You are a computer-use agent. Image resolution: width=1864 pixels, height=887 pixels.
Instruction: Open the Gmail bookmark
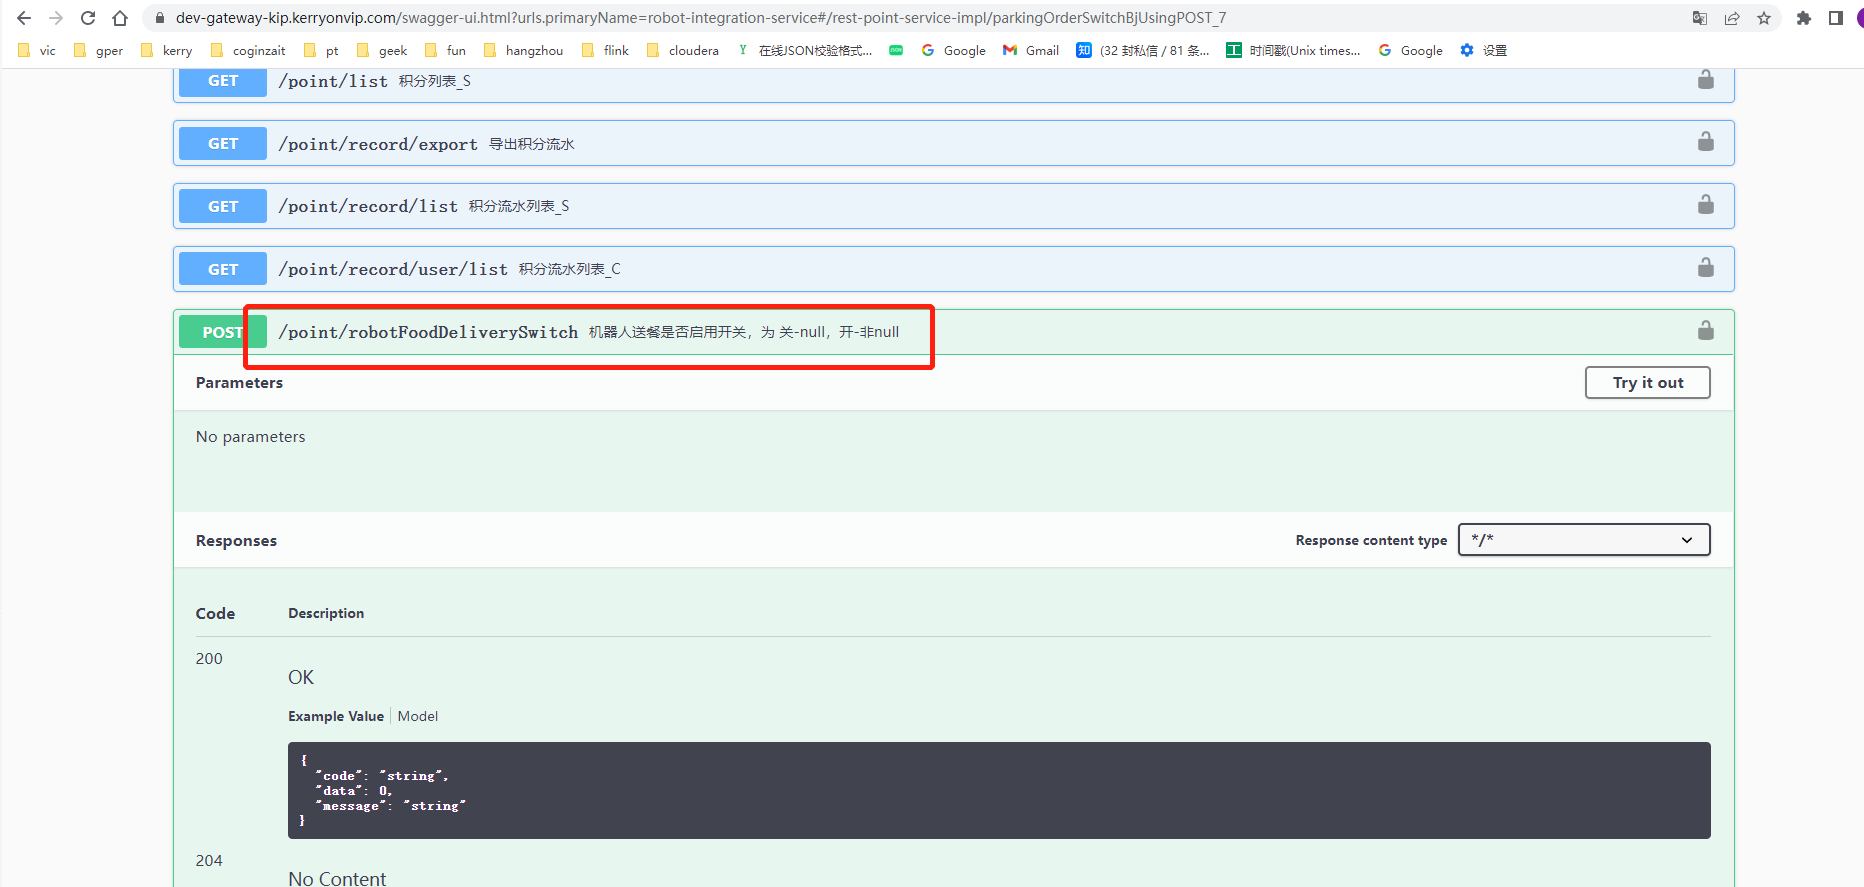(1031, 50)
